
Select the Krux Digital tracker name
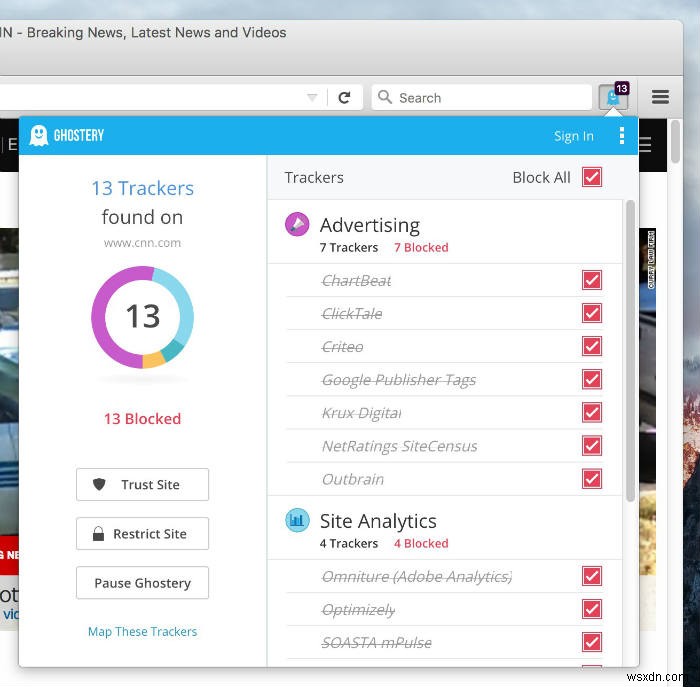point(362,413)
